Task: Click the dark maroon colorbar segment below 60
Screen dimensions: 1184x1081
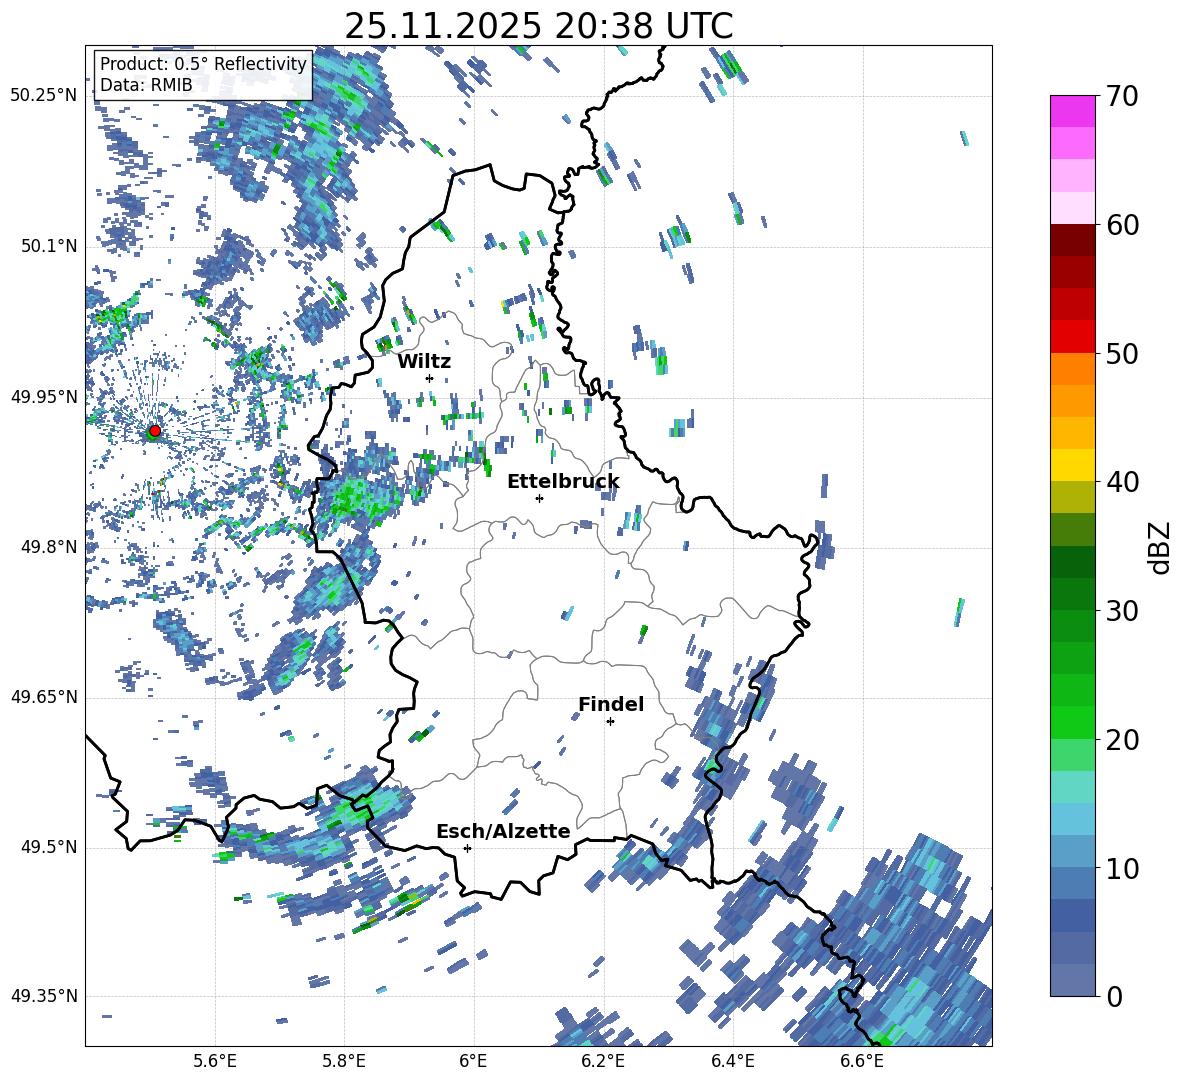Action: pos(1072,240)
